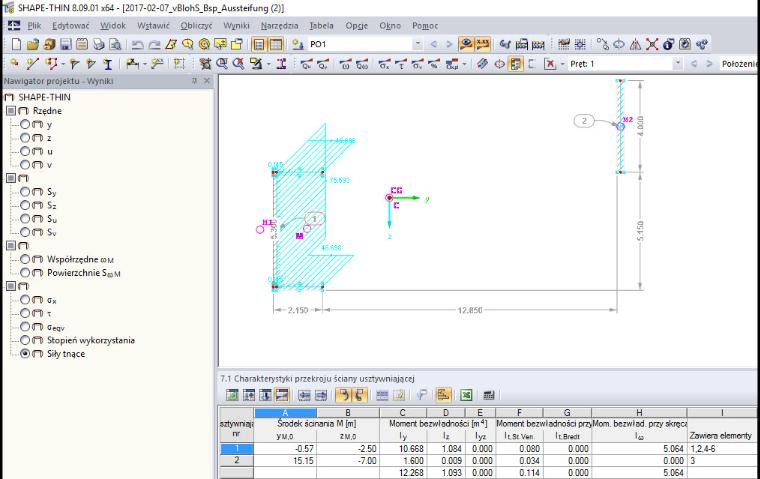
Task: Go to previous load case arrow
Action: (434, 44)
